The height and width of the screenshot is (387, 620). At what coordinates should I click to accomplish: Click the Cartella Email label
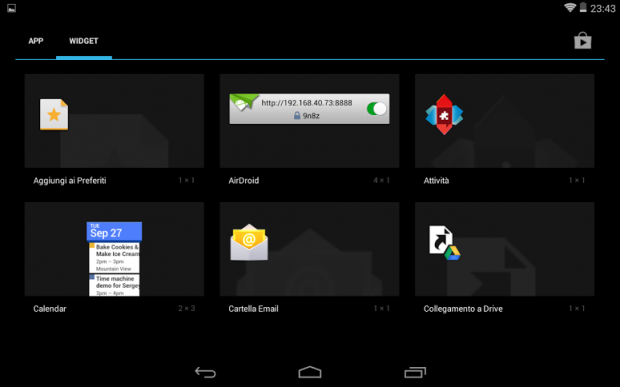tap(253, 309)
